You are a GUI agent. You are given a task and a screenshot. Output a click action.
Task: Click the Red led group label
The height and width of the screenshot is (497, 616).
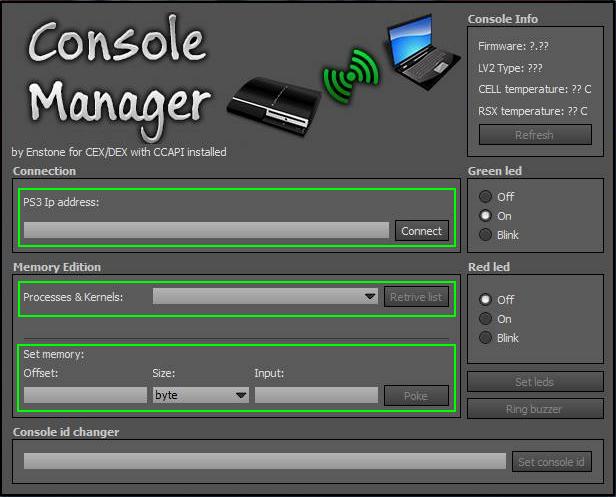point(489,267)
